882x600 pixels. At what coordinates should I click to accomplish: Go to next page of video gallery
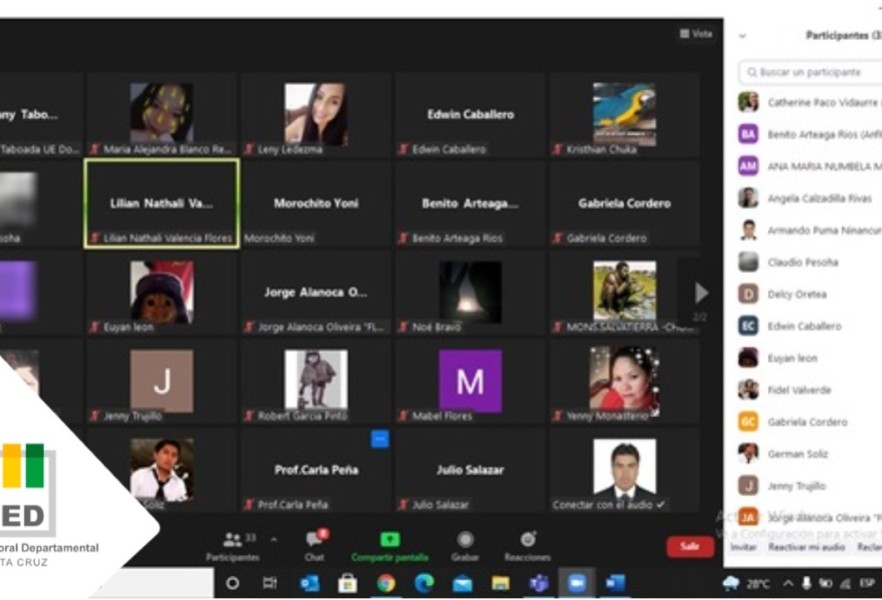tap(701, 293)
